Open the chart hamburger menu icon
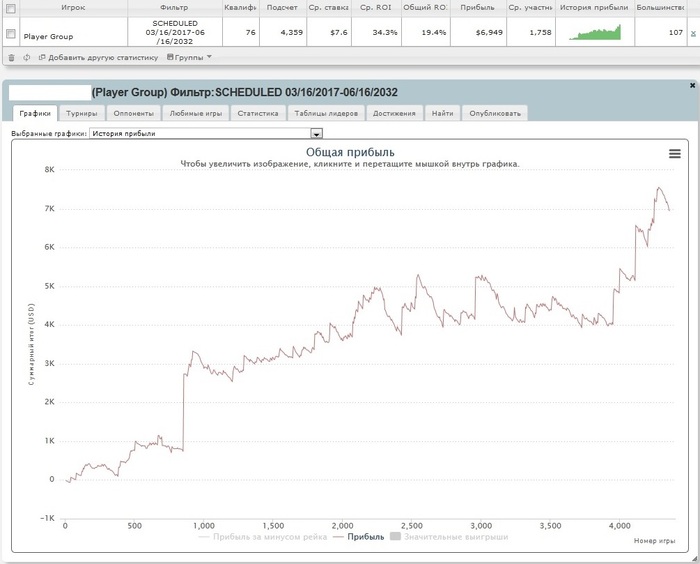The image size is (700, 564). [675, 154]
